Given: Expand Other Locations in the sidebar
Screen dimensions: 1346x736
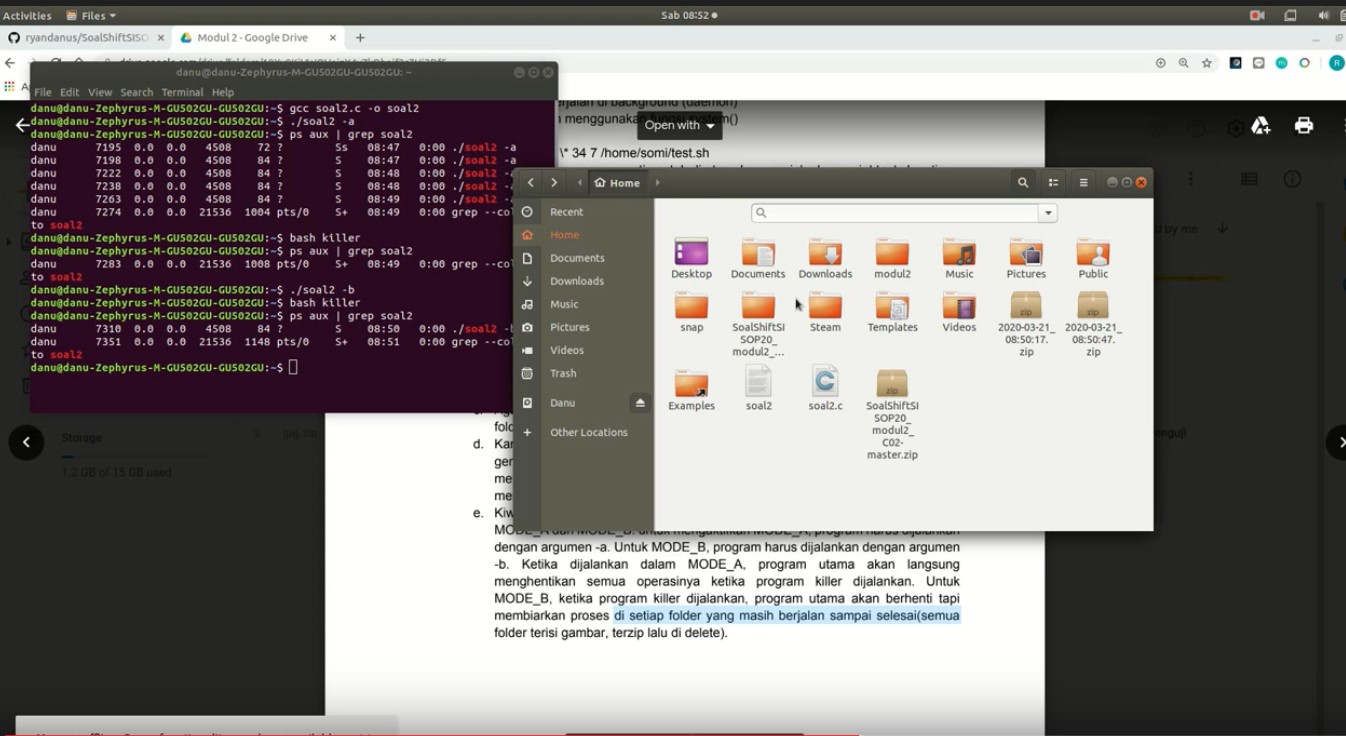Looking at the screenshot, I should [587, 432].
